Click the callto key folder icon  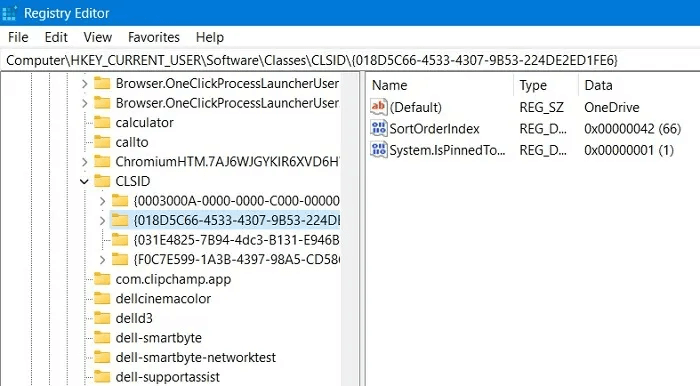[102, 142]
